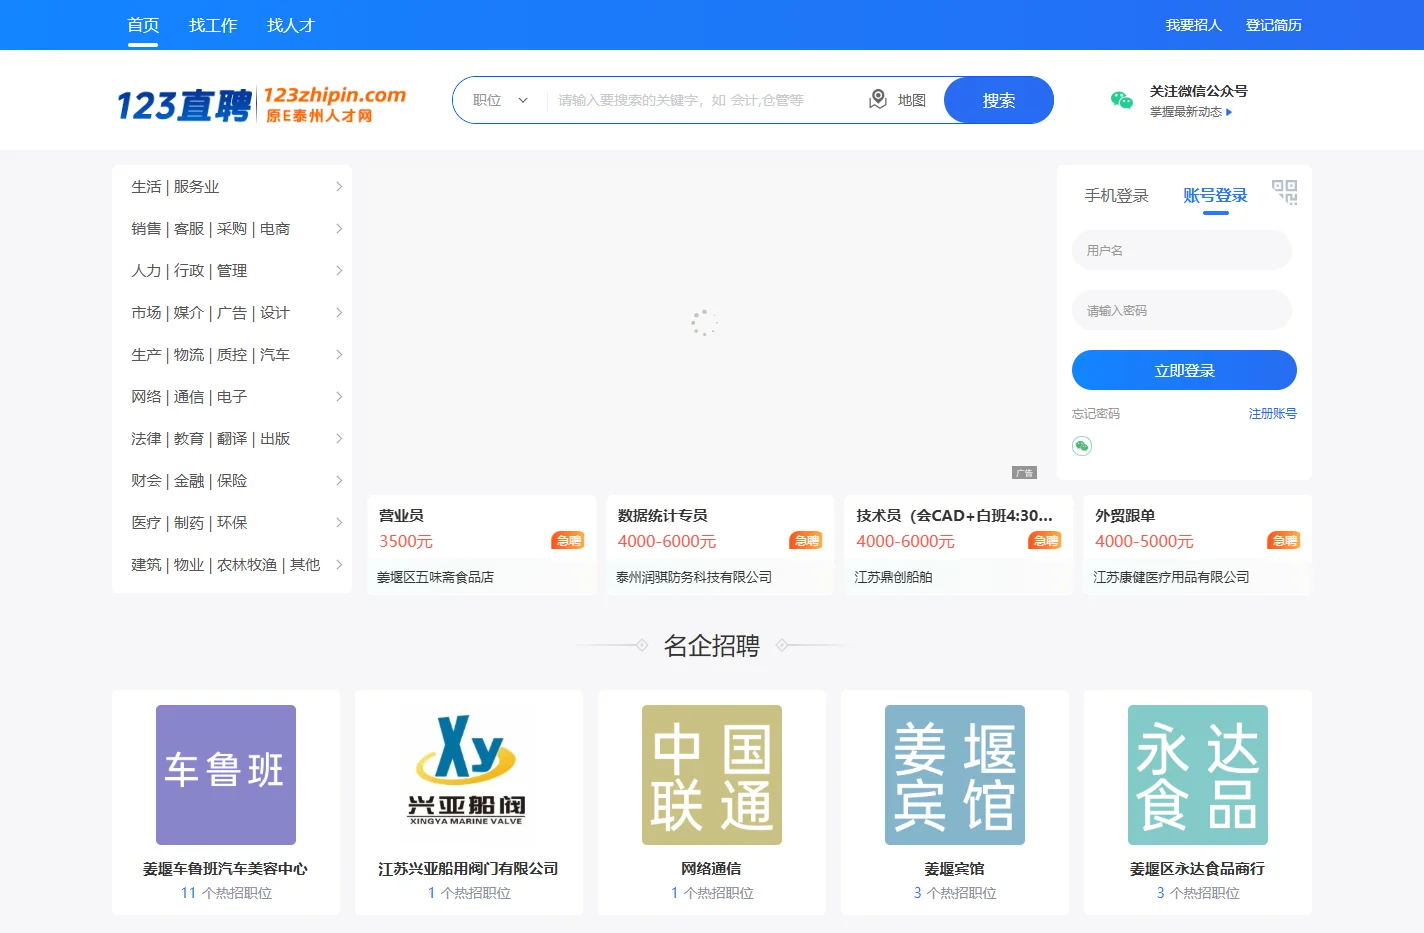Expand the 建筑 | 物业 | 农林牧渔 | 其他 category

tap(232, 565)
